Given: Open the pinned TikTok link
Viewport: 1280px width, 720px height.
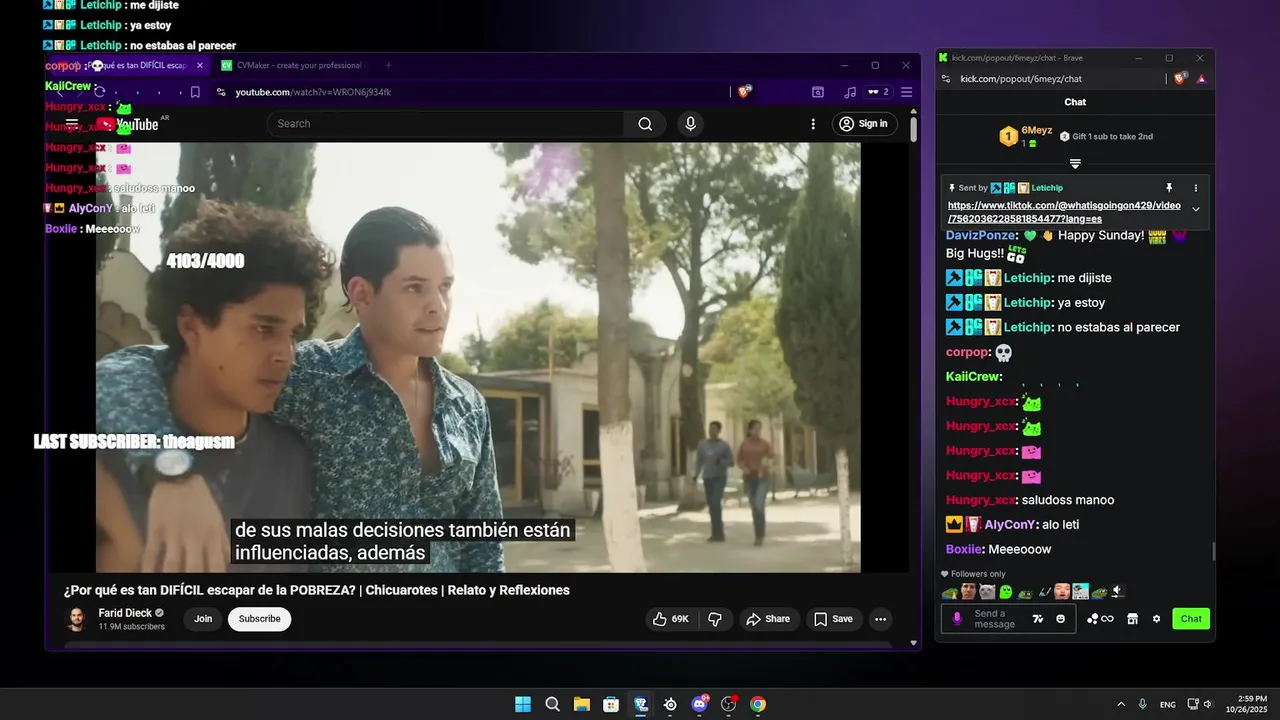Looking at the screenshot, I should [1064, 212].
